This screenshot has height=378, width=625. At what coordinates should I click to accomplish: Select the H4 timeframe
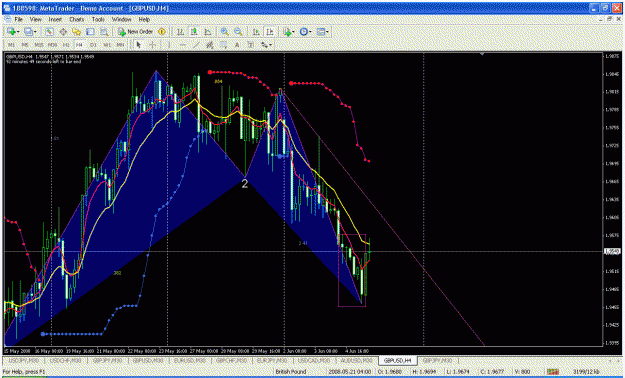coord(79,45)
